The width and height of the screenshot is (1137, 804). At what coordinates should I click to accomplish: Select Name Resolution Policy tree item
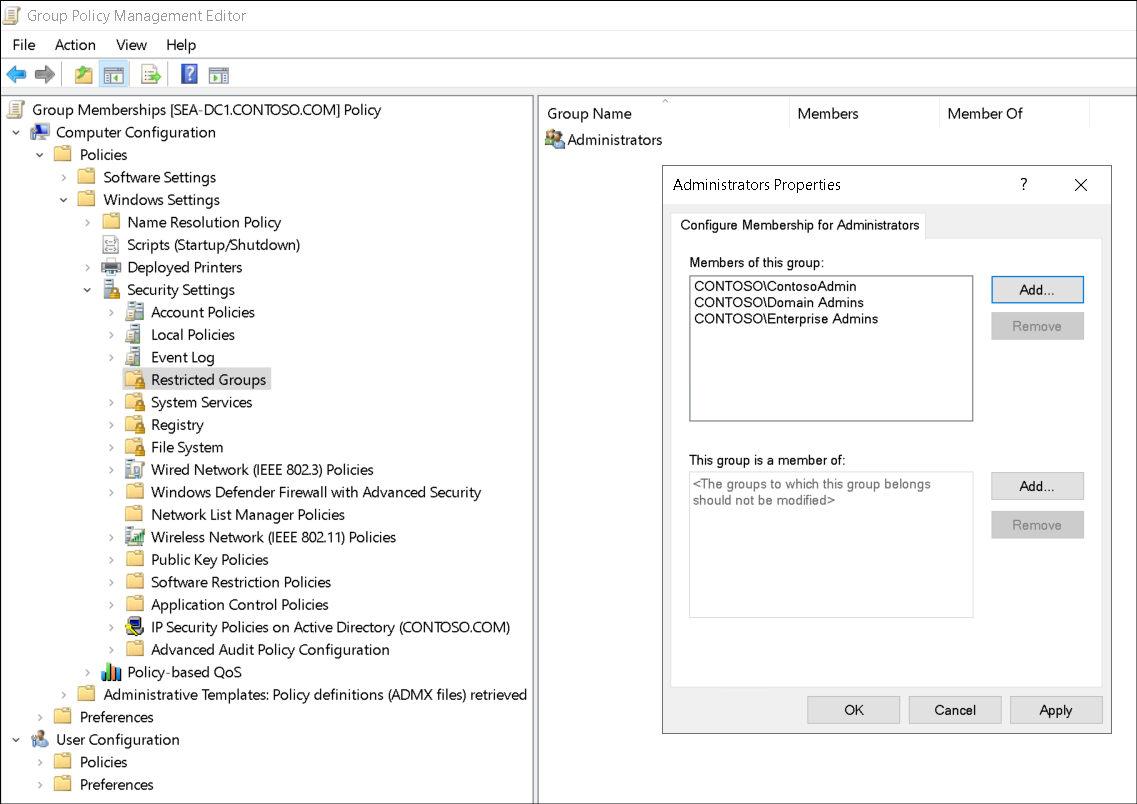point(204,222)
